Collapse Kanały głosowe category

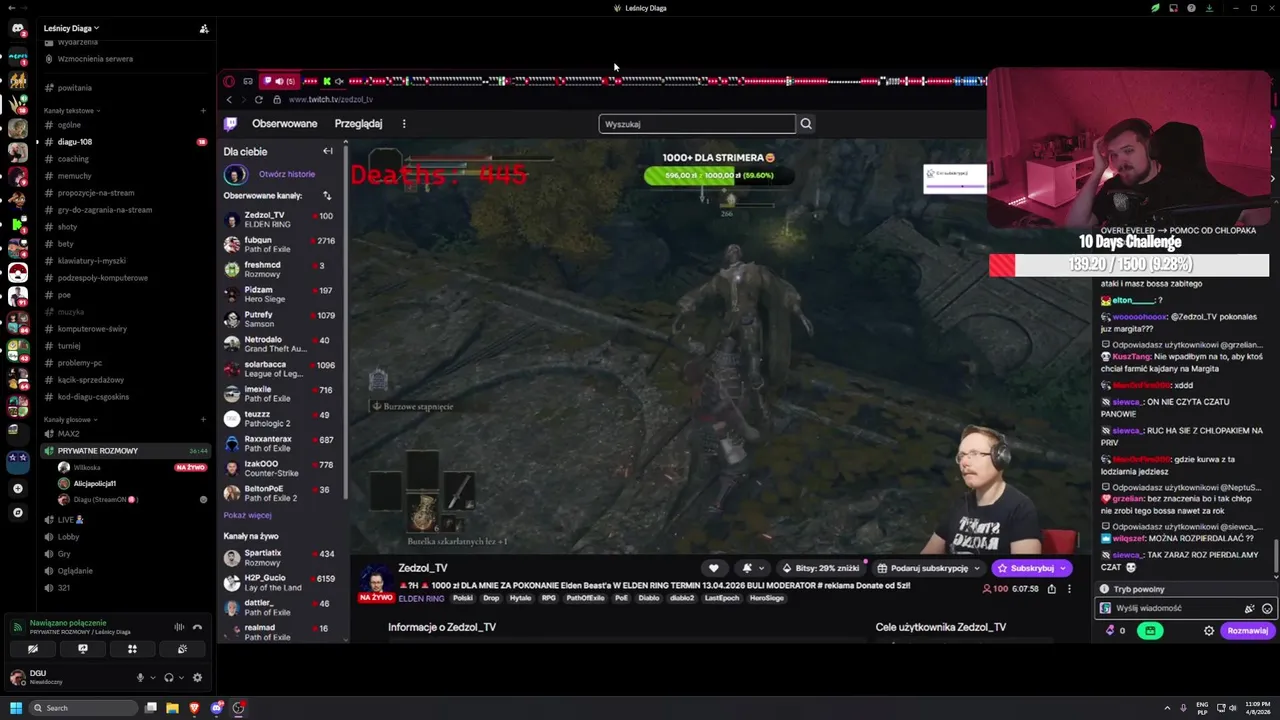(x=70, y=419)
